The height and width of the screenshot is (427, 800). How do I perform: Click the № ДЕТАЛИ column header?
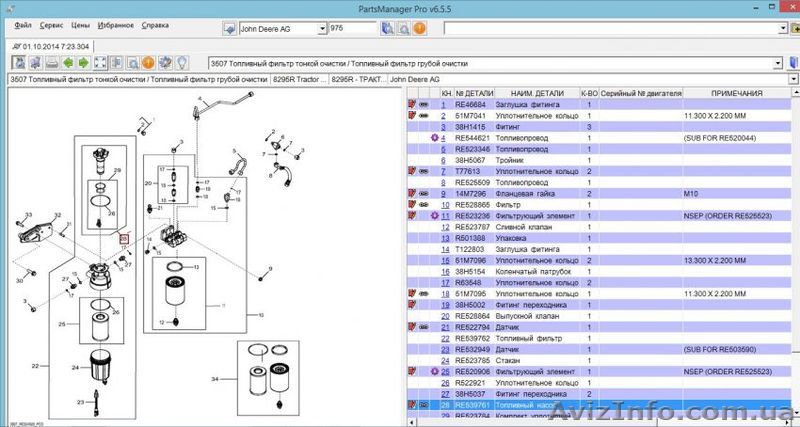tap(474, 93)
